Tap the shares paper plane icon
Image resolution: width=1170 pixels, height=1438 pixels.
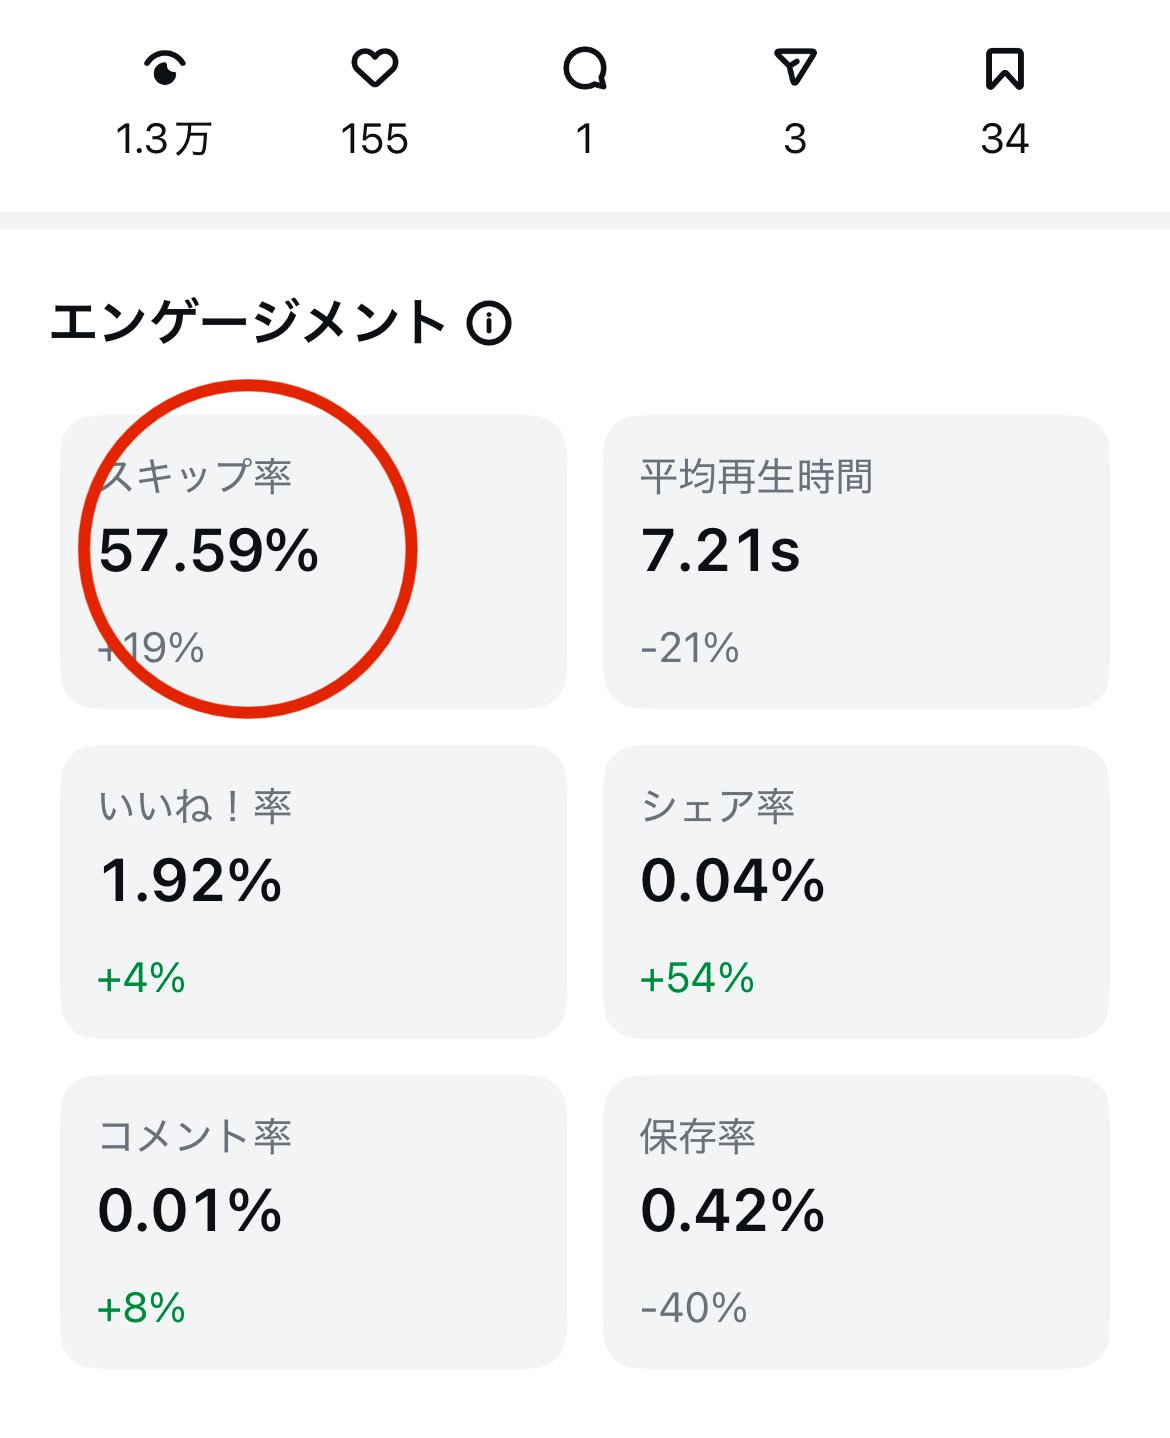coord(795,68)
